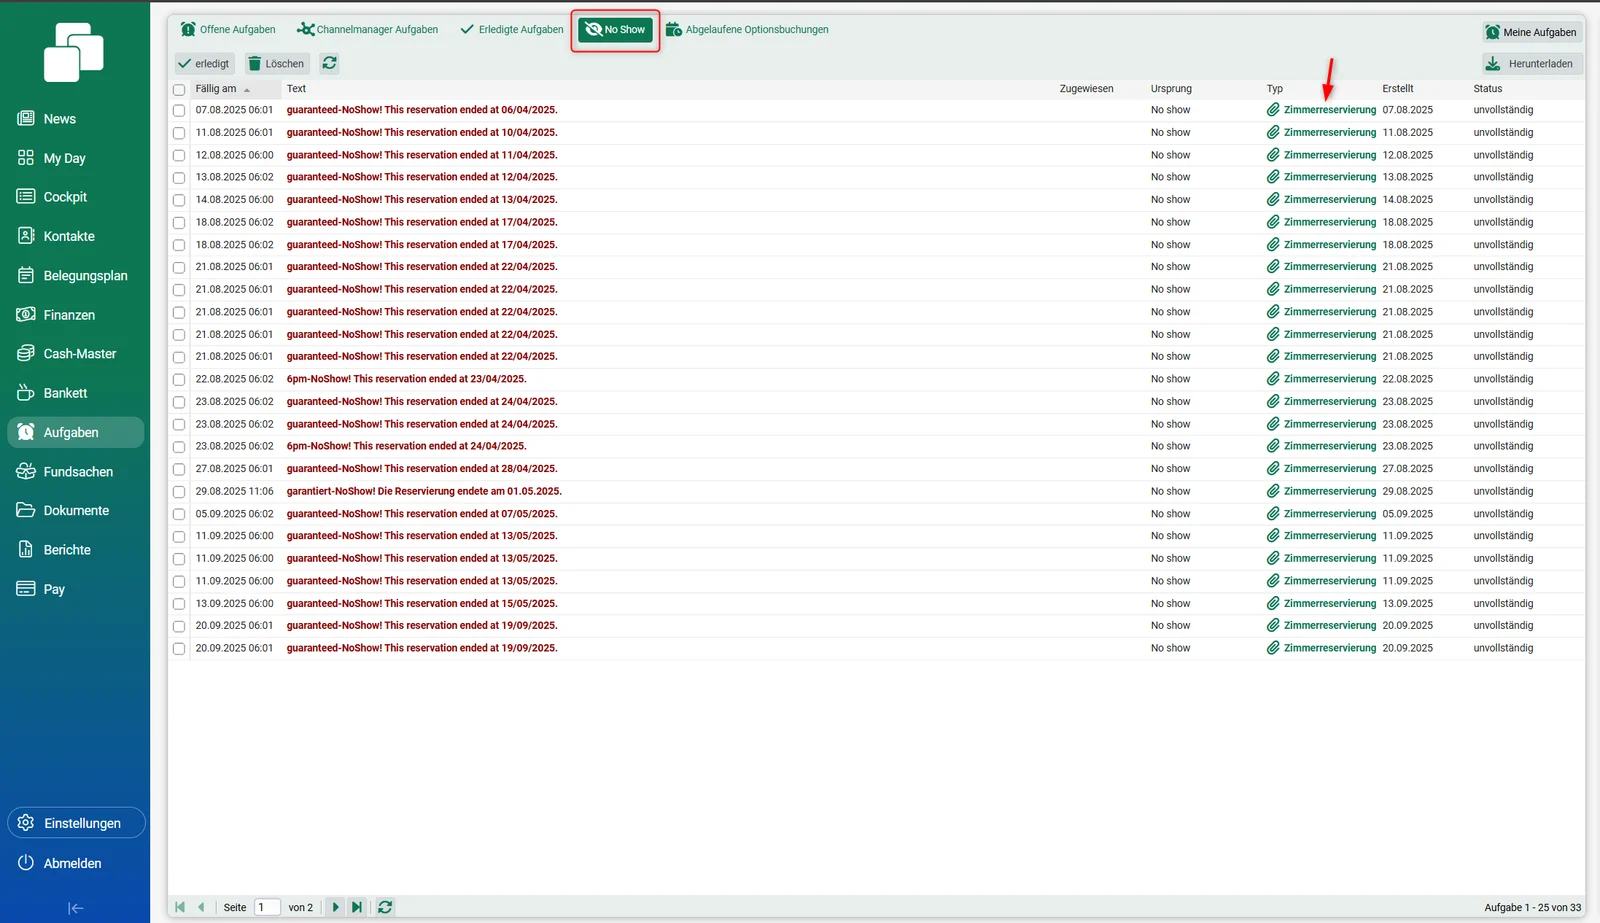Open Berichte reports section

(x=75, y=550)
